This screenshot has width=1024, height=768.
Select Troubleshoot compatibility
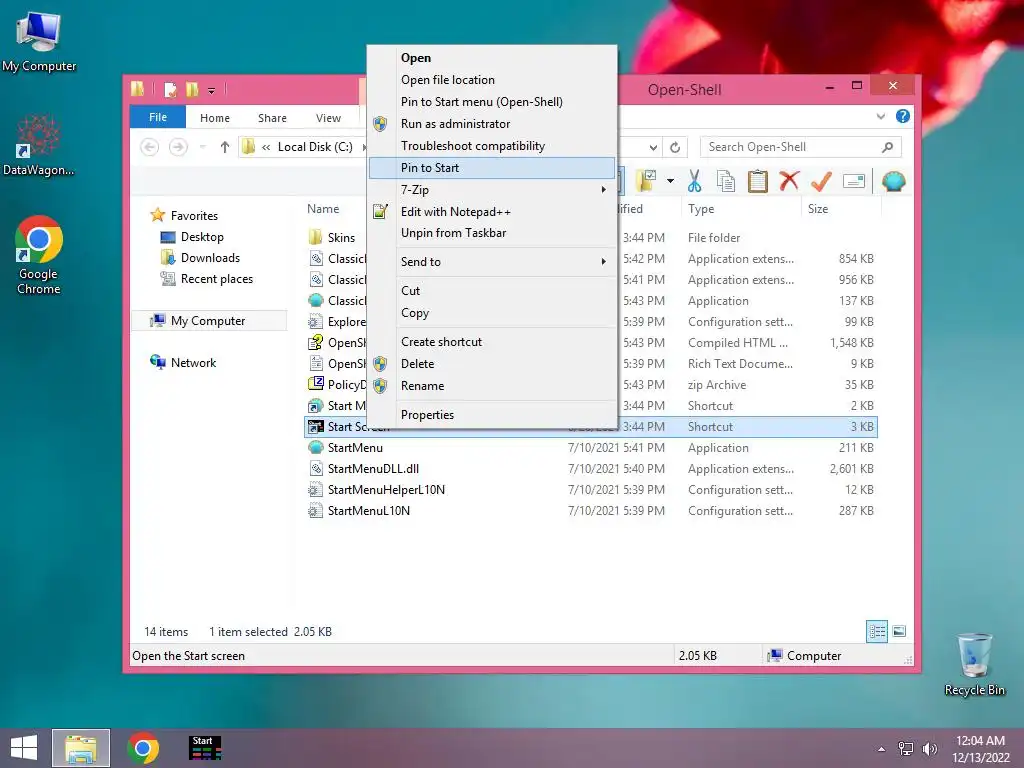point(491,146)
